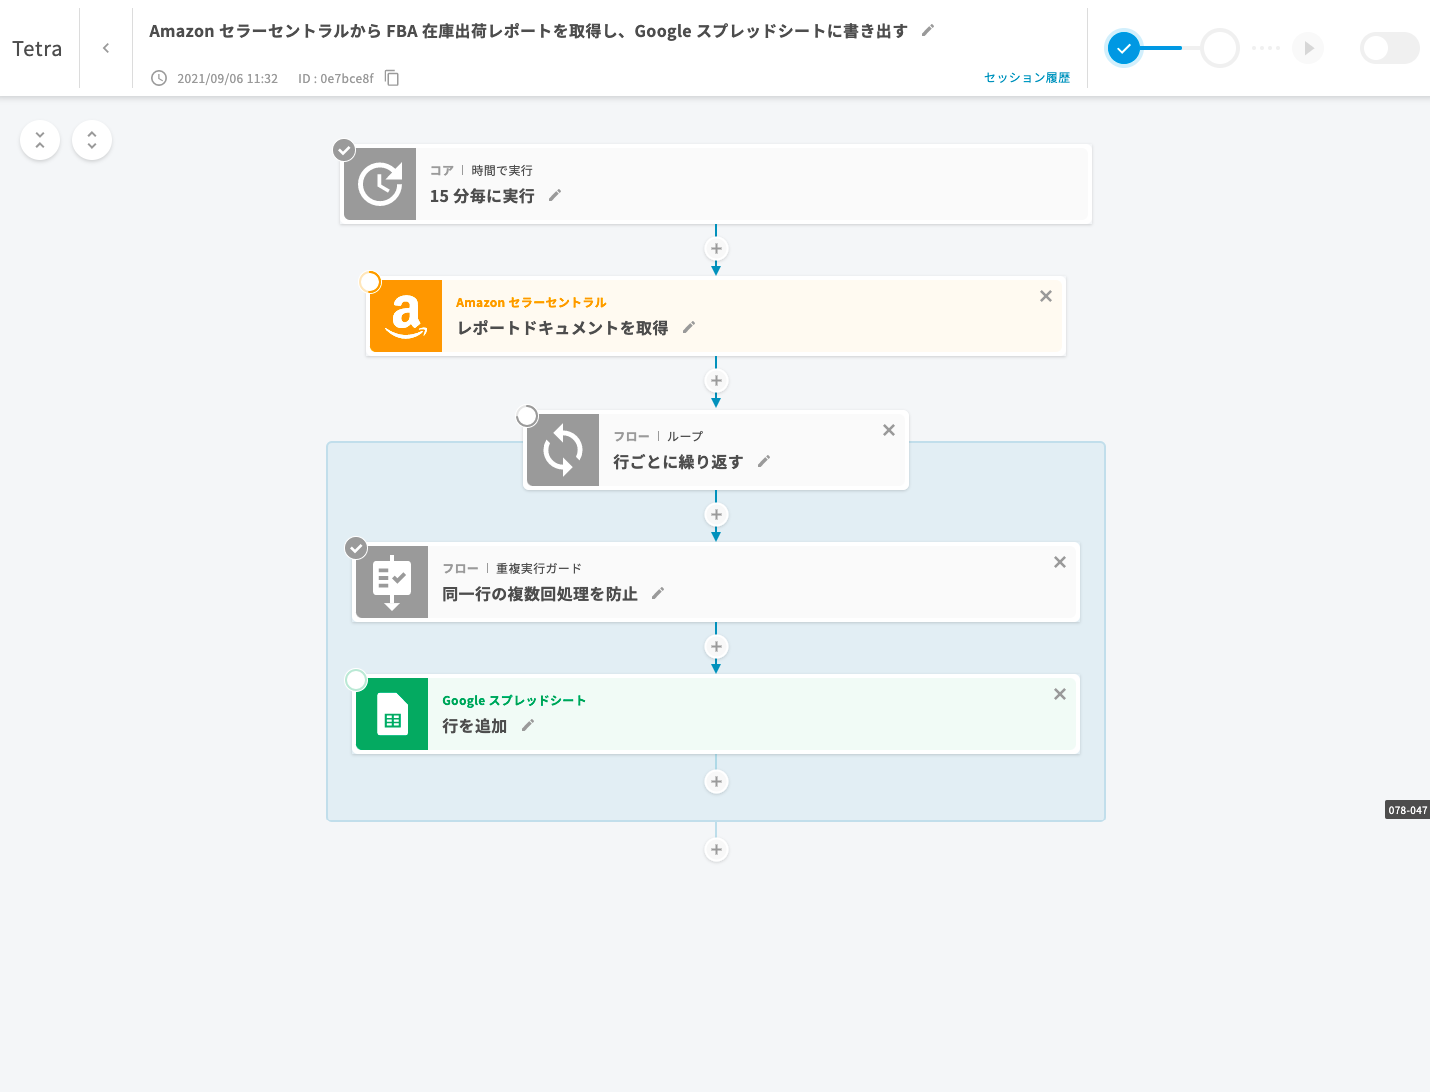Image resolution: width=1430 pixels, height=1092 pixels.
Task: Remove the レポートドキュメントを取得 step
Action: 1046,296
